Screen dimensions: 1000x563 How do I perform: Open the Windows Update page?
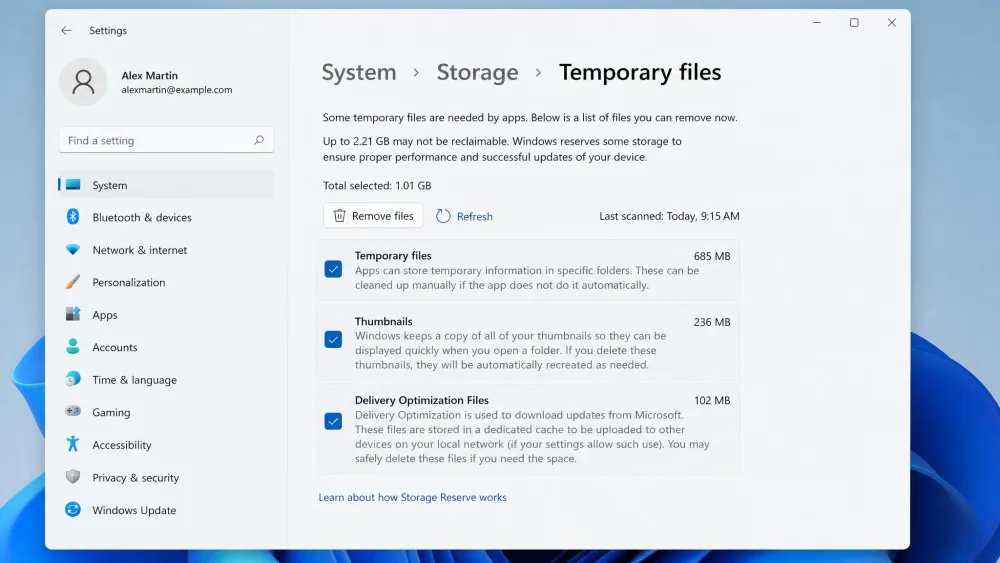pos(134,510)
